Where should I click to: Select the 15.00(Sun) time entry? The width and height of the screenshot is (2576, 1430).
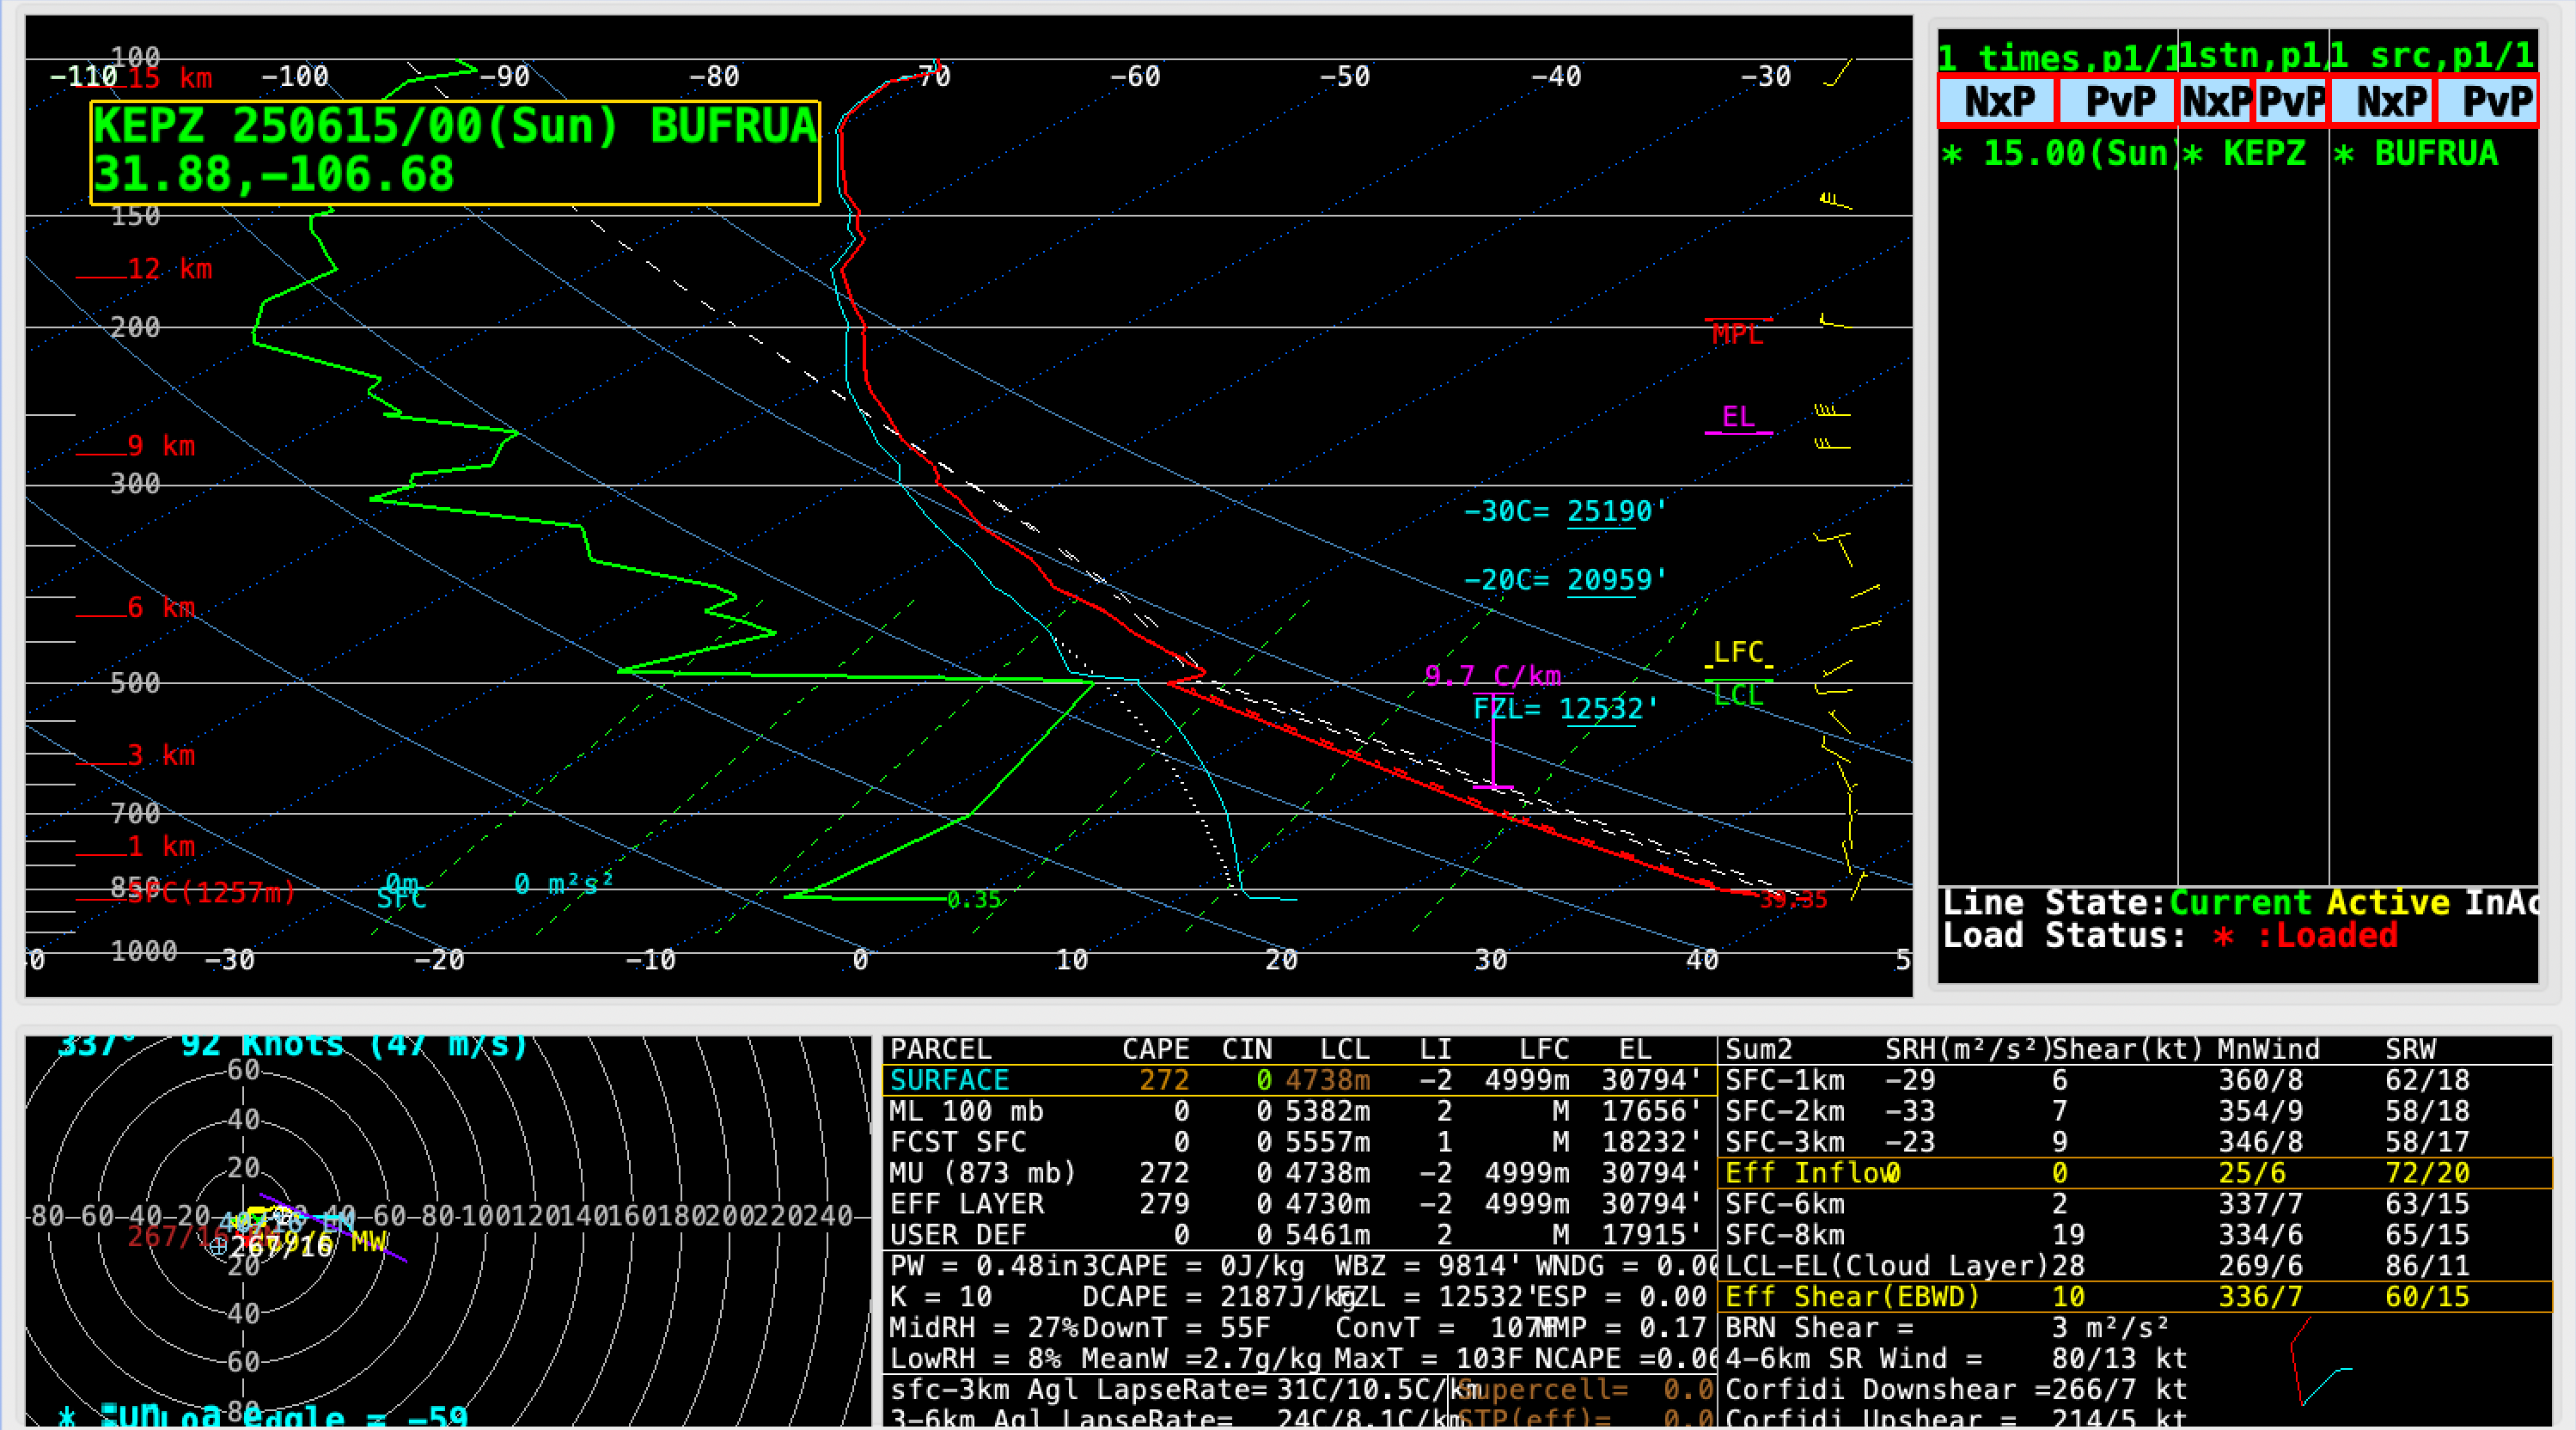[x=2058, y=154]
